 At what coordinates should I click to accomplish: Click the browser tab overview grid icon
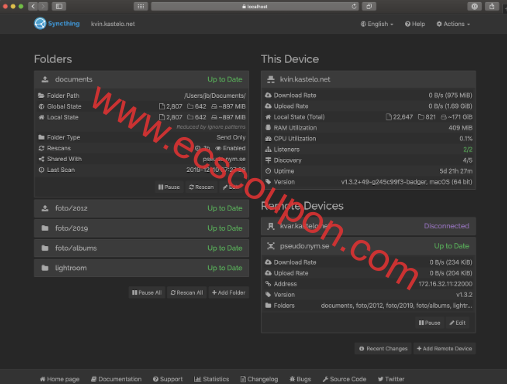141,6
